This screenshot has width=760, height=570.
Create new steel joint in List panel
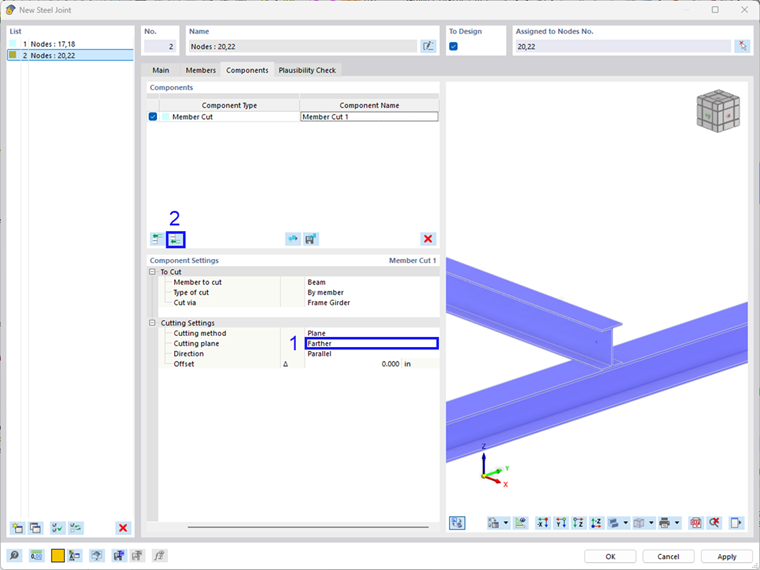(x=17, y=528)
